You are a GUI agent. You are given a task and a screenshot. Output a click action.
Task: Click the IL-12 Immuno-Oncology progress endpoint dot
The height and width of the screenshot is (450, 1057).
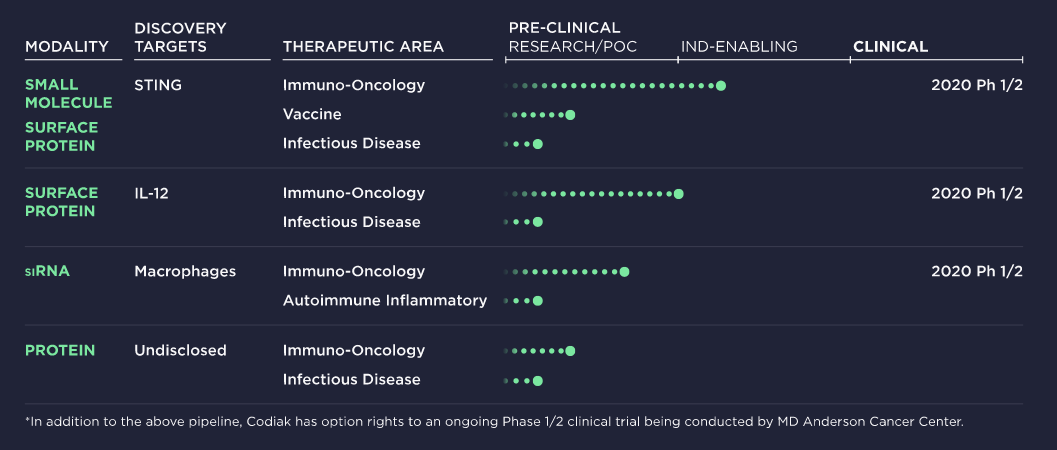point(679,194)
